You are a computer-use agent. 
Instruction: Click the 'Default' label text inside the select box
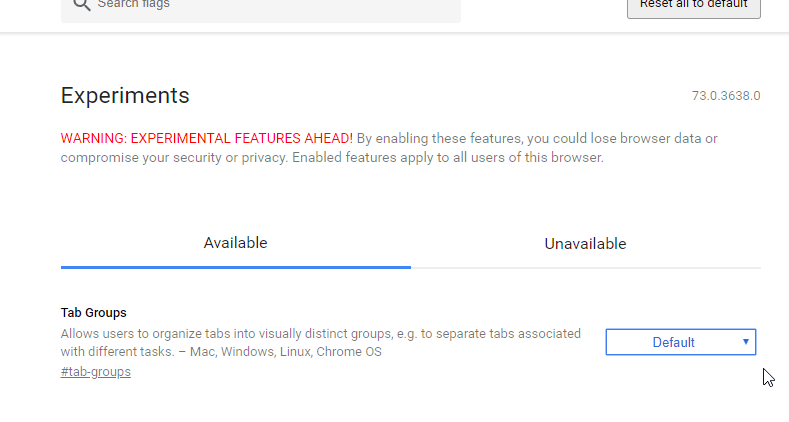point(673,343)
